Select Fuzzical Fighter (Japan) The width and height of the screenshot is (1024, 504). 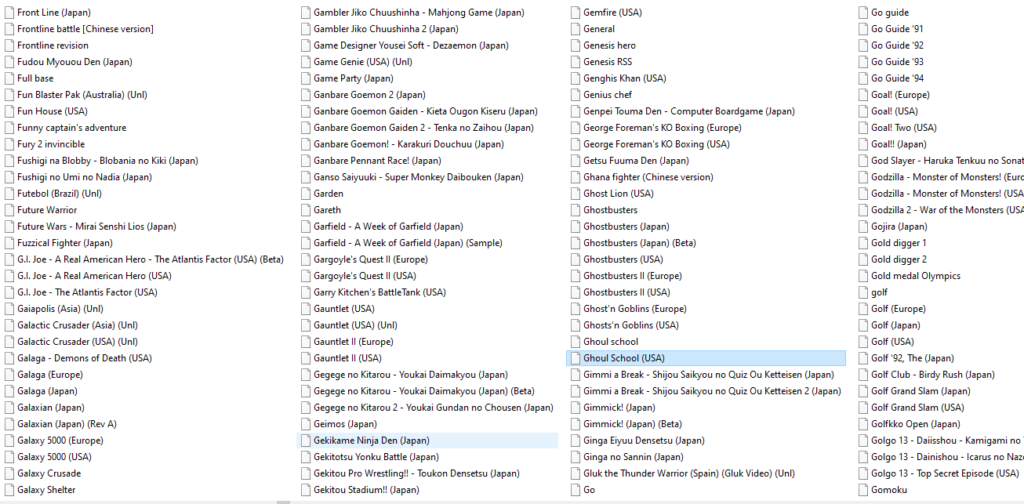[x=65, y=243]
